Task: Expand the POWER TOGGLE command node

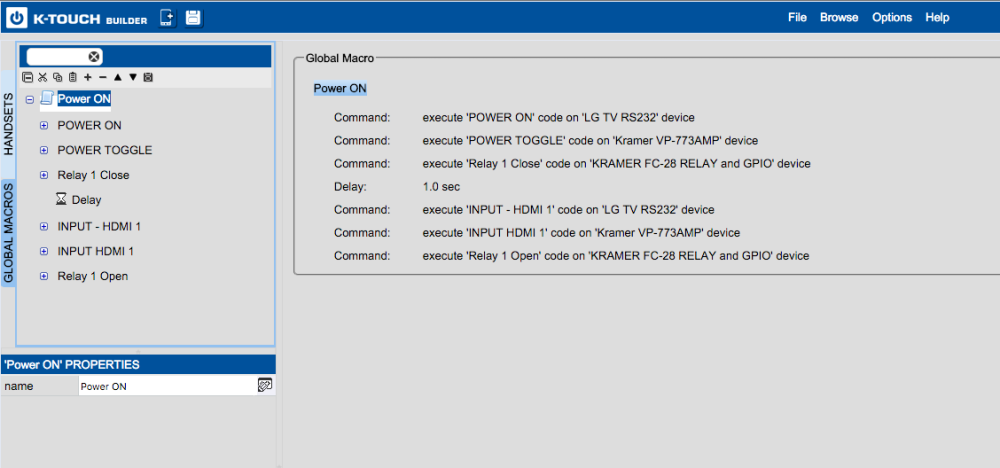Action: click(x=44, y=150)
